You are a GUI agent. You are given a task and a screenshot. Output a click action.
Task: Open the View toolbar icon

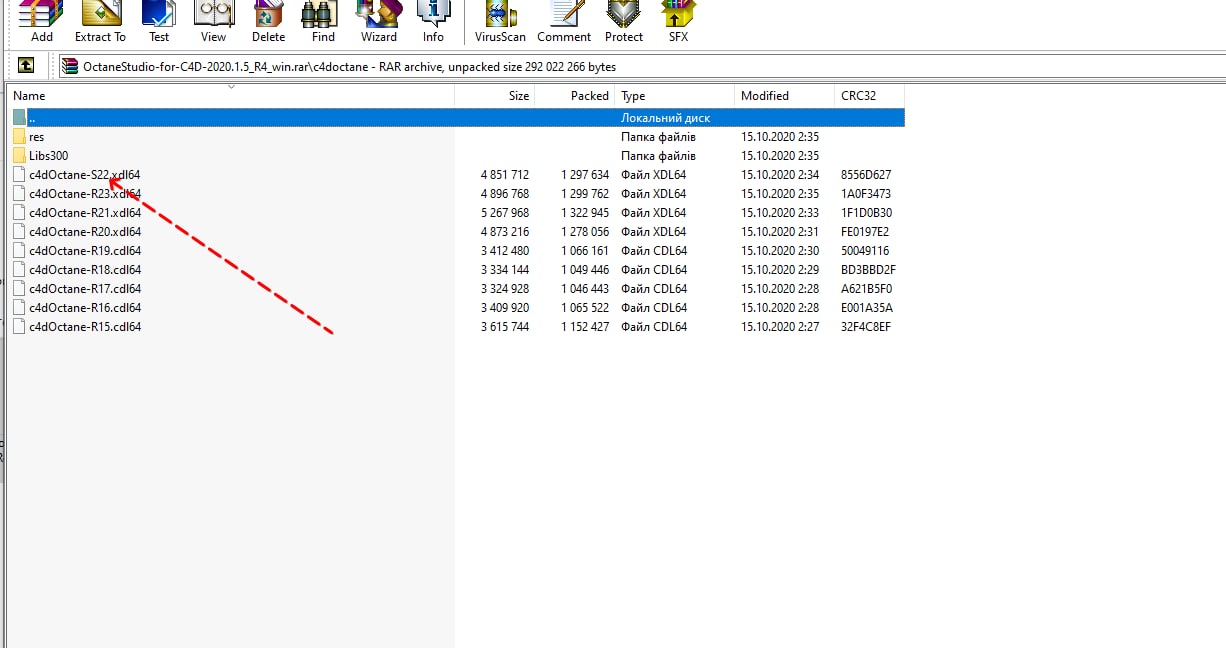coord(213,14)
